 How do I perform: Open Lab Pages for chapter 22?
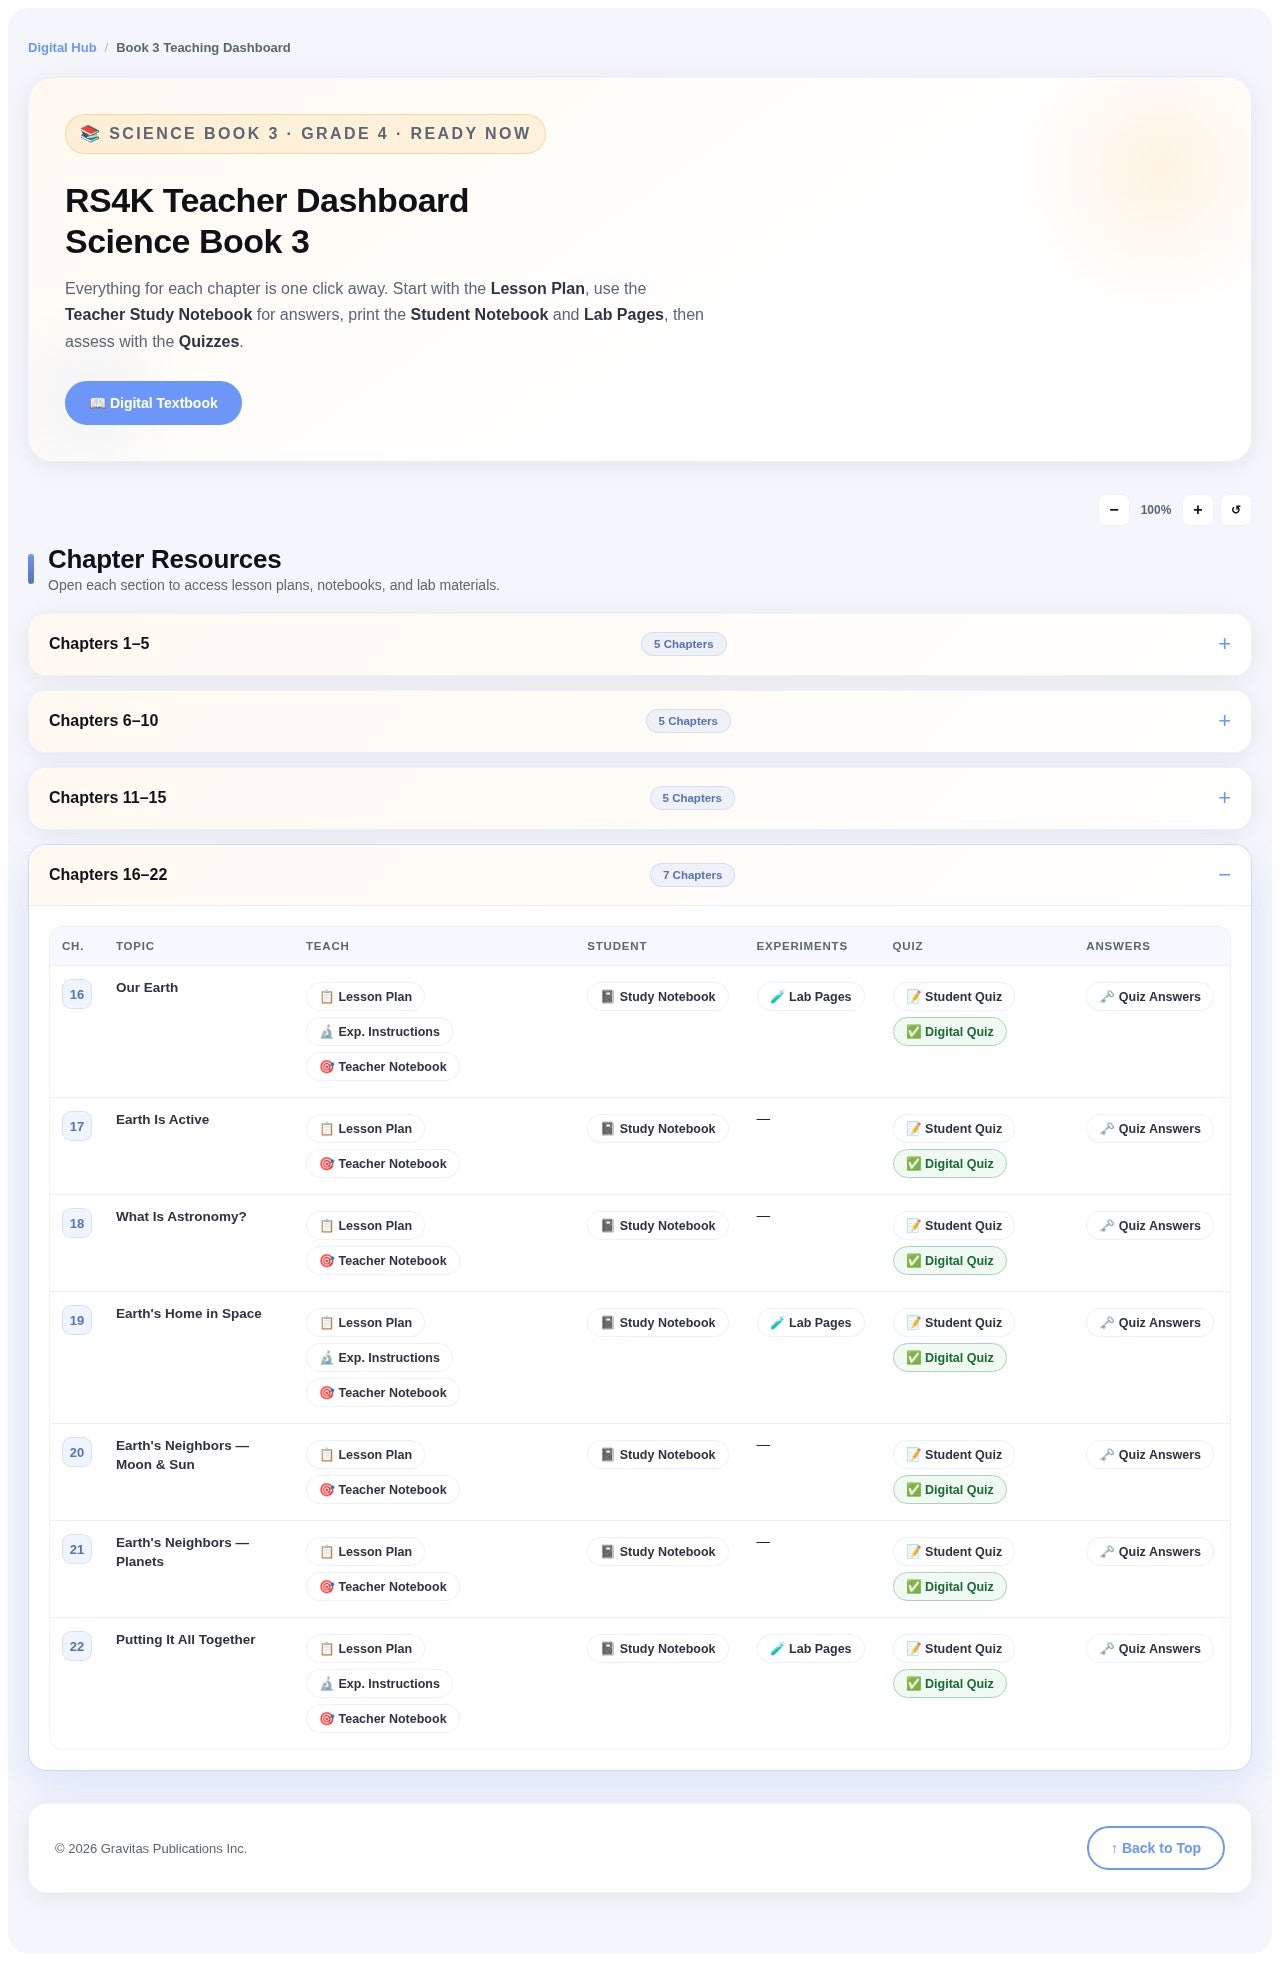pyautogui.click(x=810, y=1649)
